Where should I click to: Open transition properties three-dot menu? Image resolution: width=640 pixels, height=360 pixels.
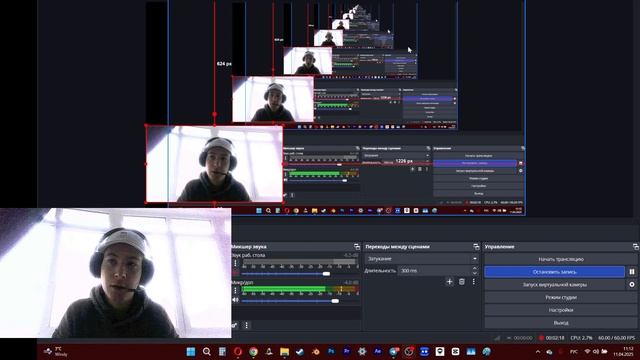coord(473,282)
